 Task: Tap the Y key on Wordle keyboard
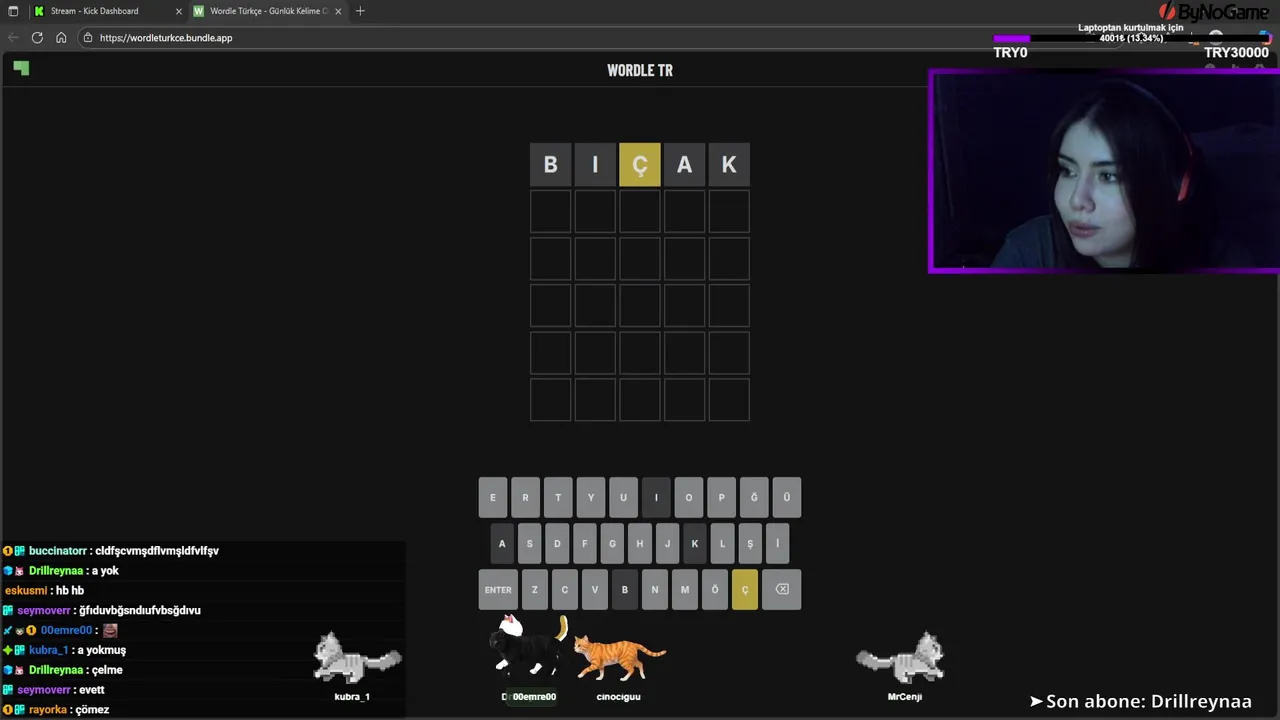pyautogui.click(x=591, y=497)
